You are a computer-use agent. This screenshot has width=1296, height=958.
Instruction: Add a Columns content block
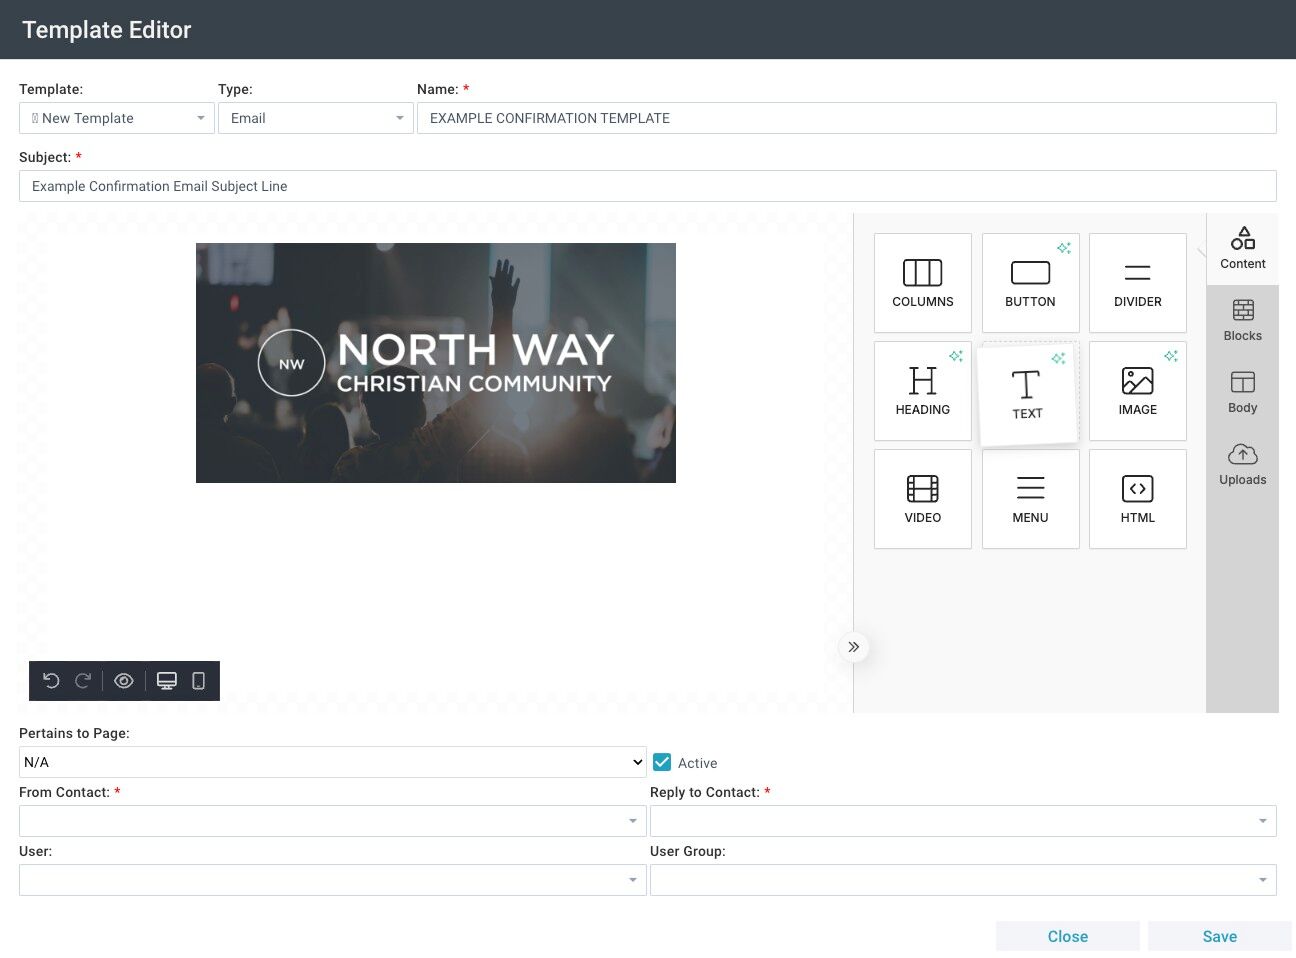pos(923,283)
